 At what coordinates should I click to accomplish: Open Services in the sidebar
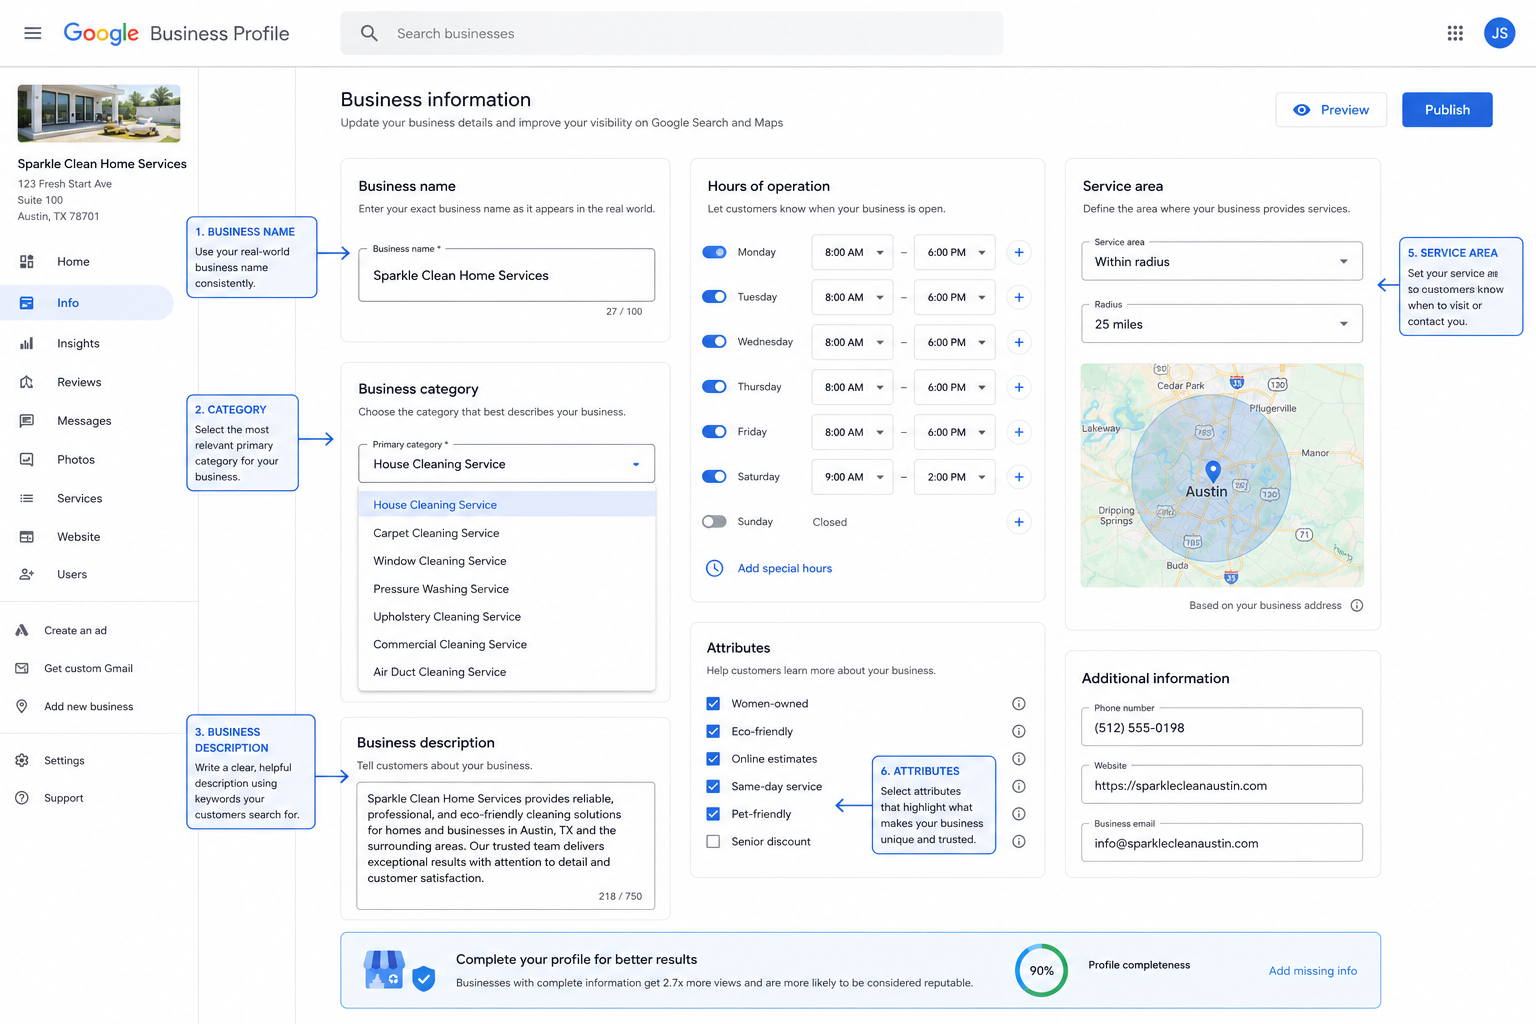[x=87, y=498]
